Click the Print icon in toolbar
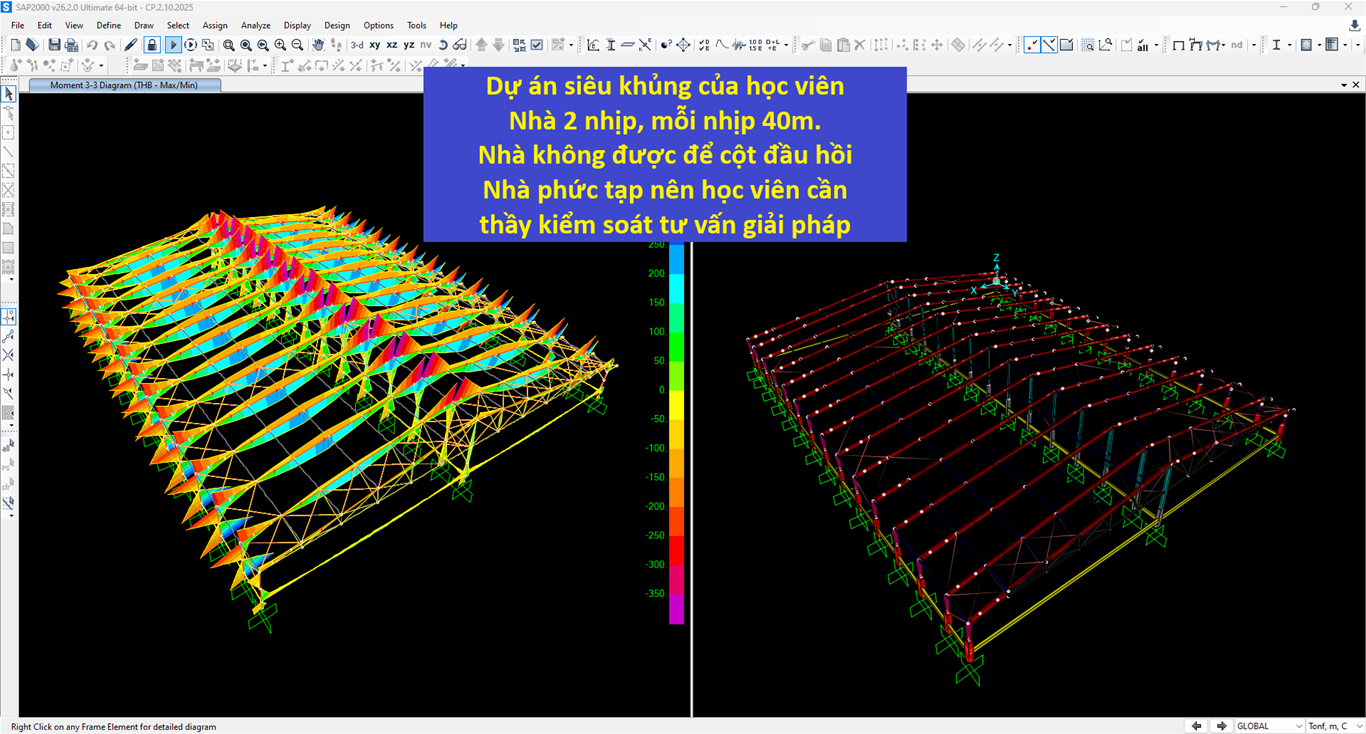 click(71, 45)
